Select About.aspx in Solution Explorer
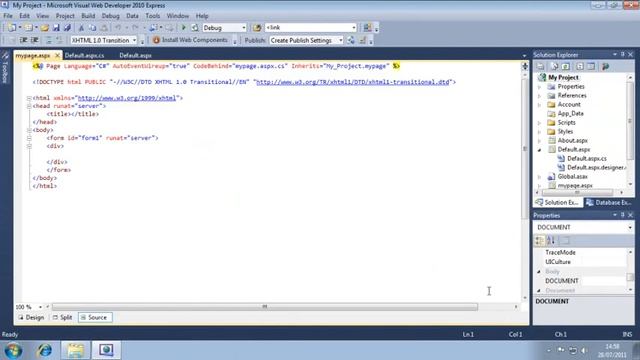Viewport: 640px width, 360px height. pos(572,140)
